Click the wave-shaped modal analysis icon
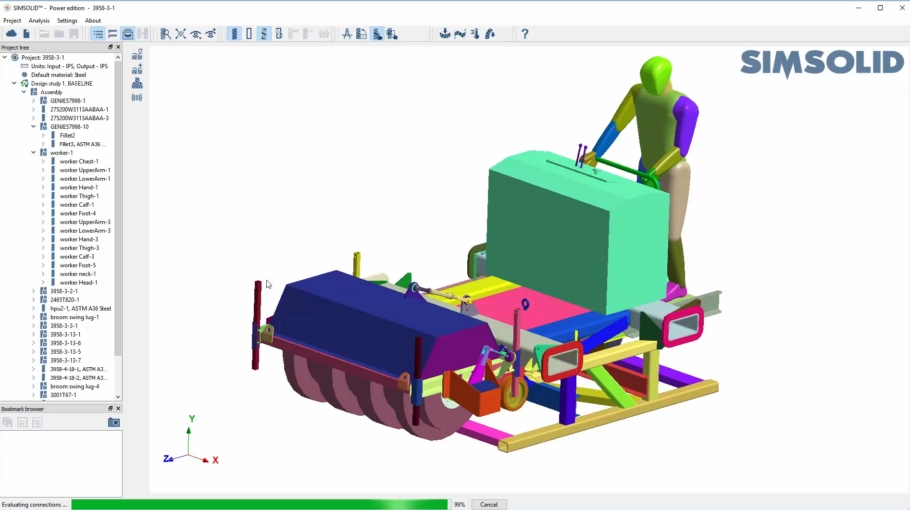This screenshot has height=510, width=910. pyautogui.click(x=460, y=34)
